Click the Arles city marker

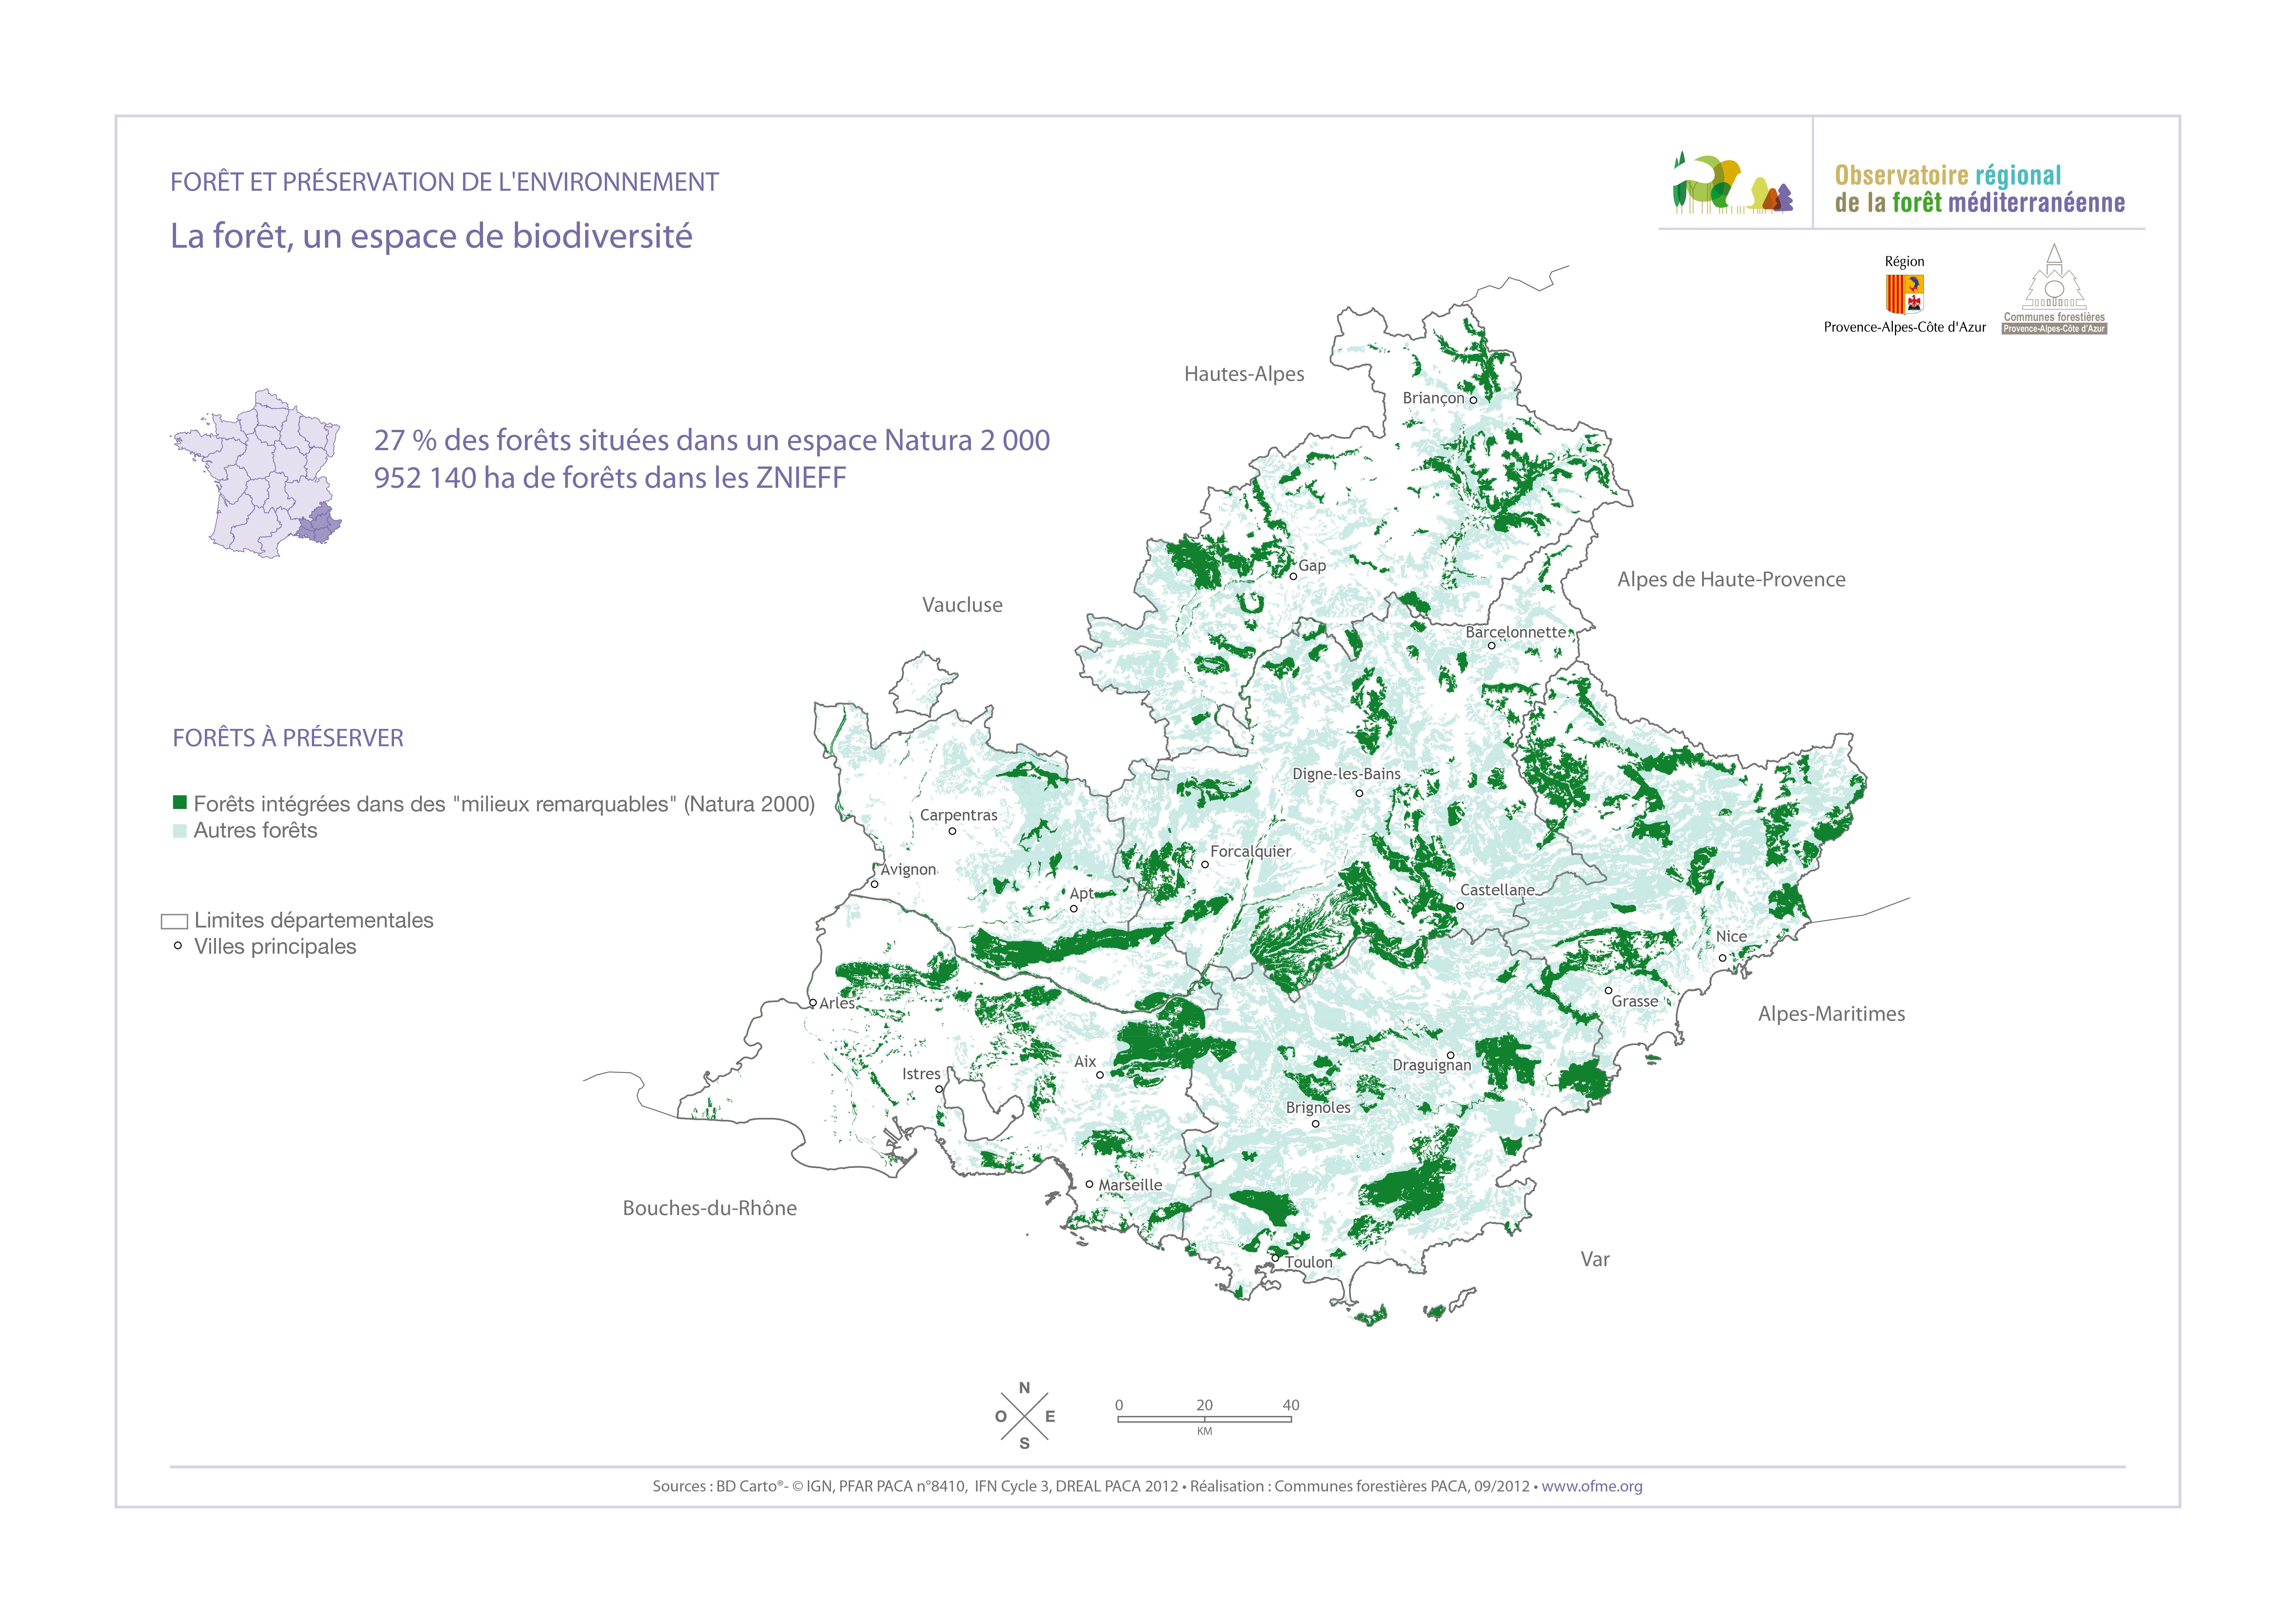813,1003
